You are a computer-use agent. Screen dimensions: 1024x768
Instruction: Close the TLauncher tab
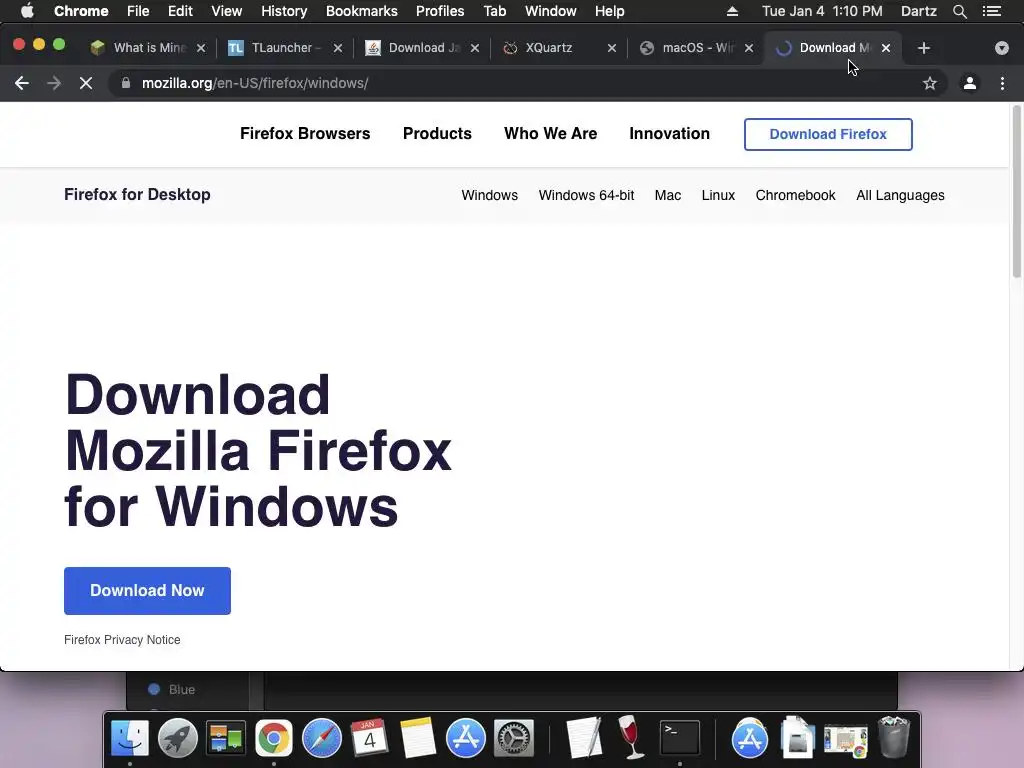point(338,48)
